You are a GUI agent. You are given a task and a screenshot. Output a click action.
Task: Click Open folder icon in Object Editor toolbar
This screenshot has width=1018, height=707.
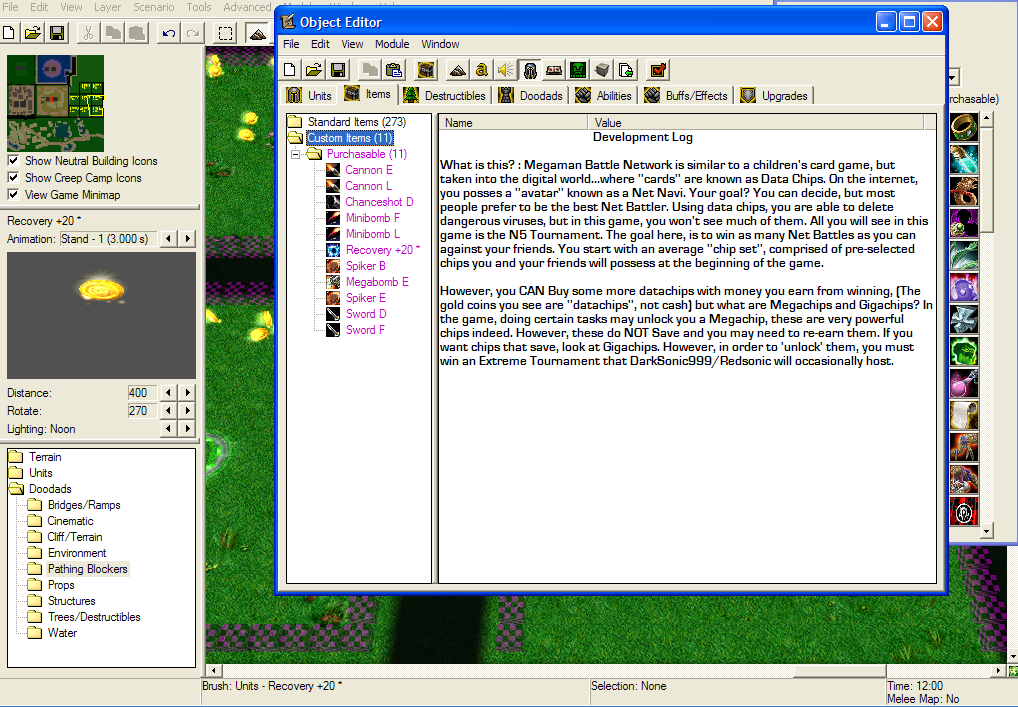coord(314,70)
